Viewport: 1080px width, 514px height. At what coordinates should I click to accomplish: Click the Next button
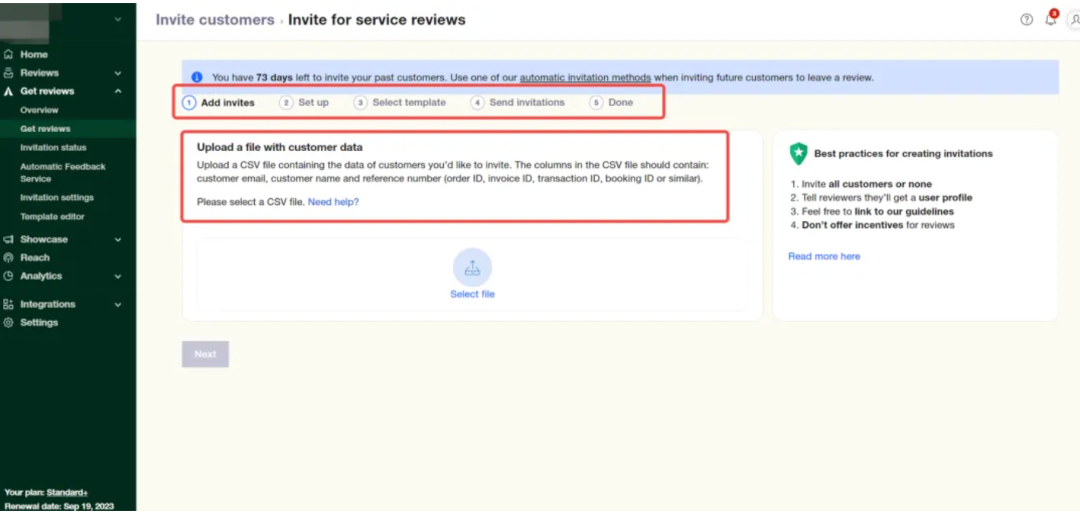pos(205,354)
